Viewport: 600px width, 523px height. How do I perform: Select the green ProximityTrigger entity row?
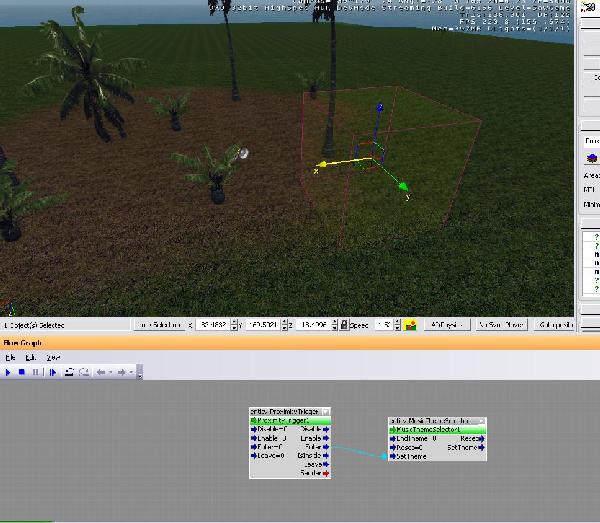290,420
